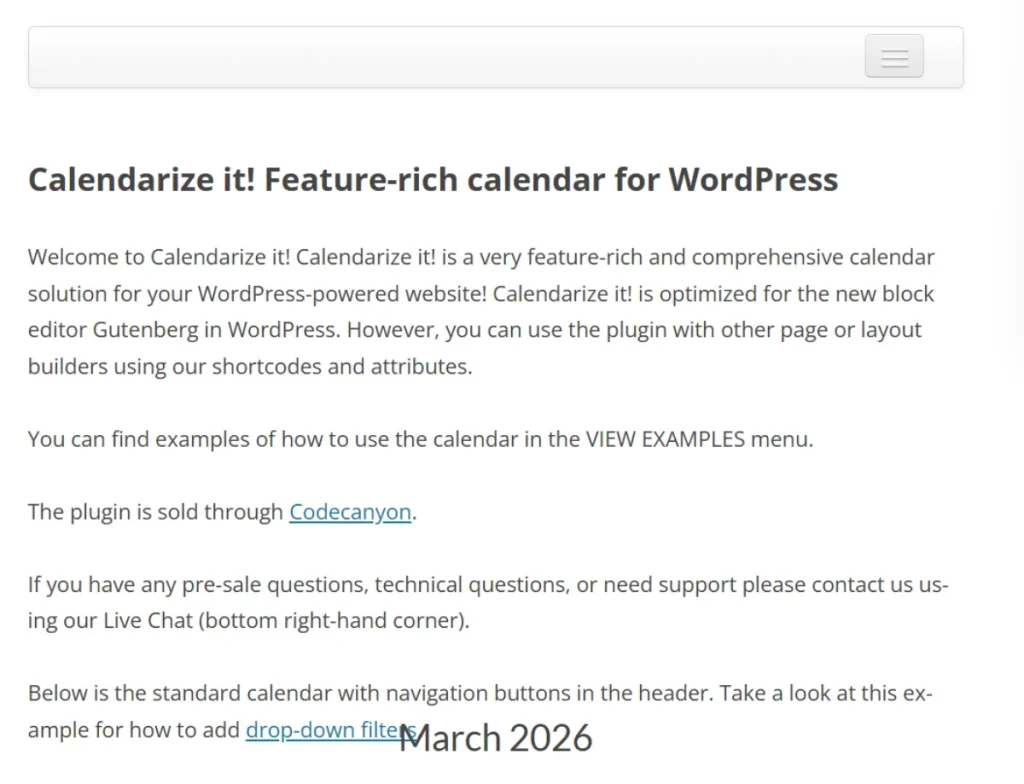The height and width of the screenshot is (784, 1024).
Task: Select the March 2026 calendar header
Action: (495, 738)
